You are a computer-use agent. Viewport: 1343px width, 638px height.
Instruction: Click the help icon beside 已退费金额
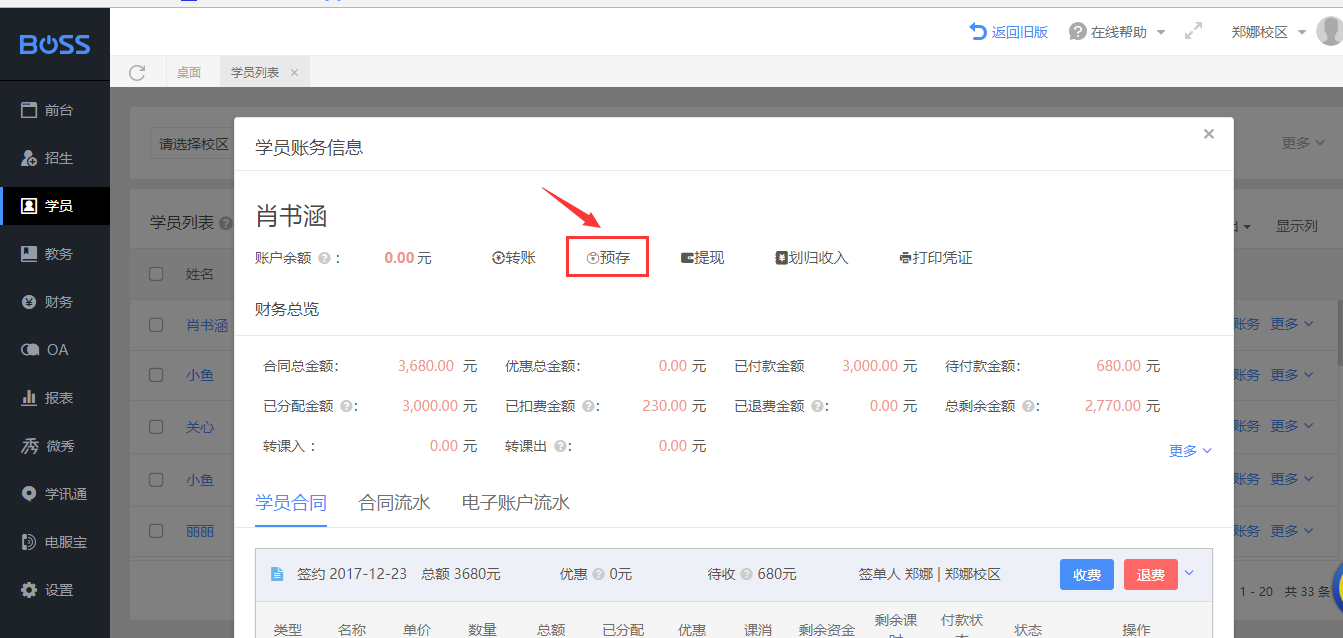pos(817,406)
